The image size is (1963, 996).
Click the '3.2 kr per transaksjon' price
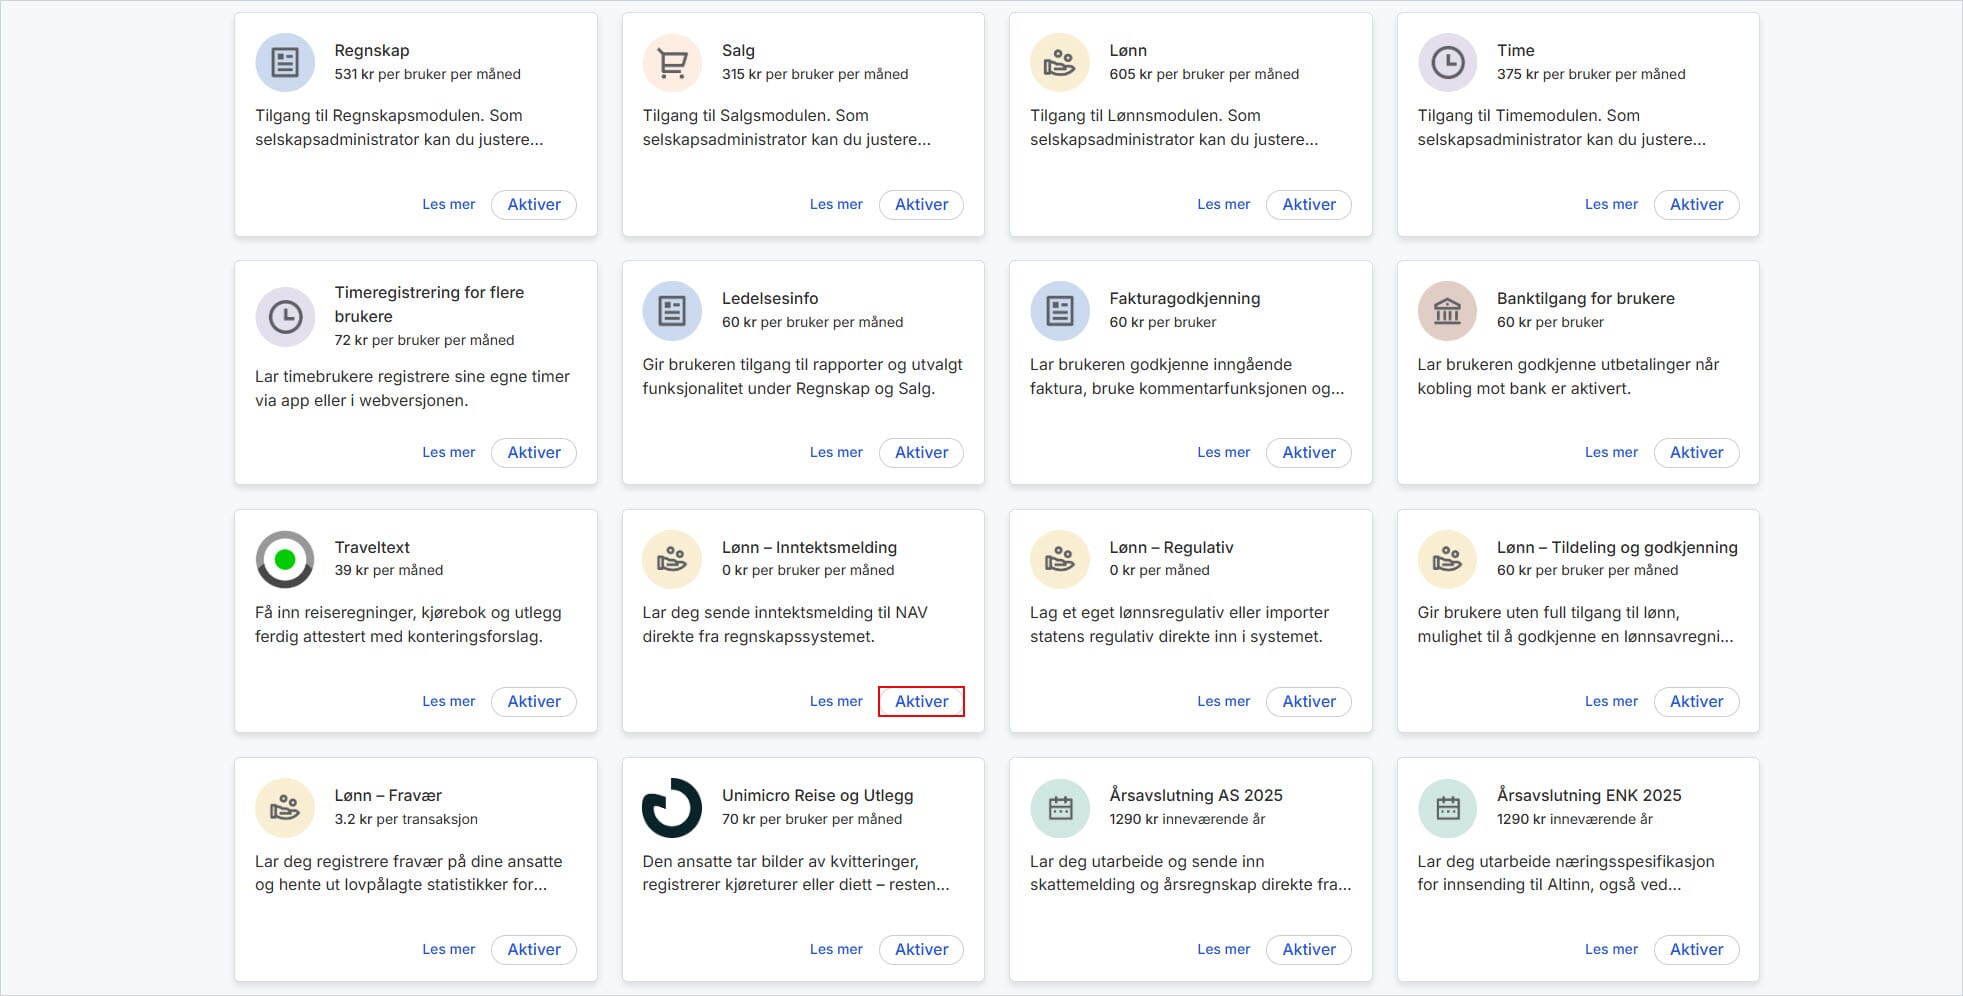coord(406,819)
